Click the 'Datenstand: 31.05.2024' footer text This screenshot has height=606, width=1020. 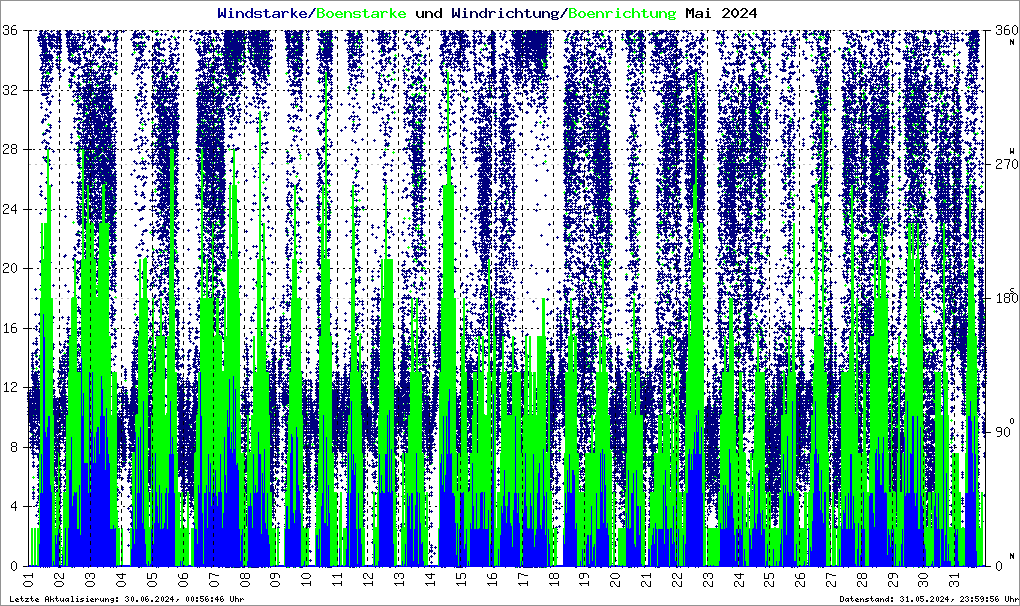pos(928,599)
